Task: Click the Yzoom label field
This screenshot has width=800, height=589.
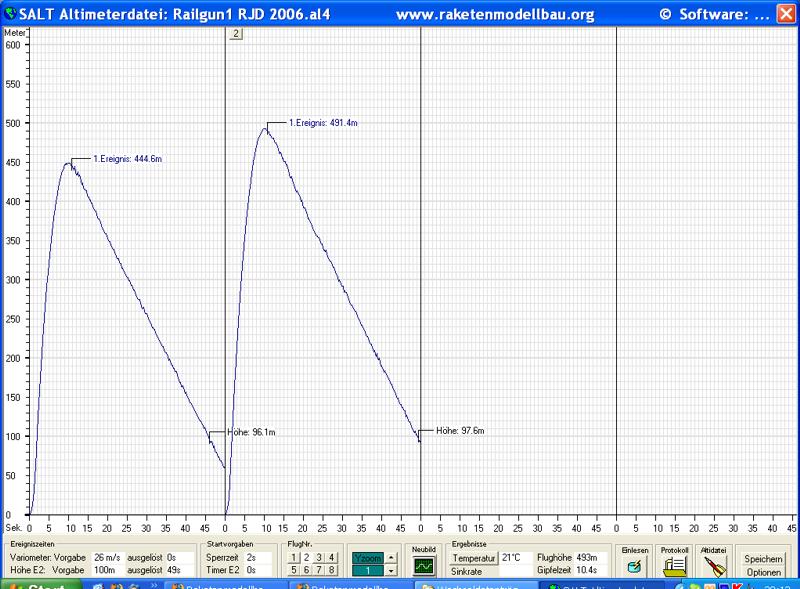Action: pyautogui.click(x=368, y=558)
